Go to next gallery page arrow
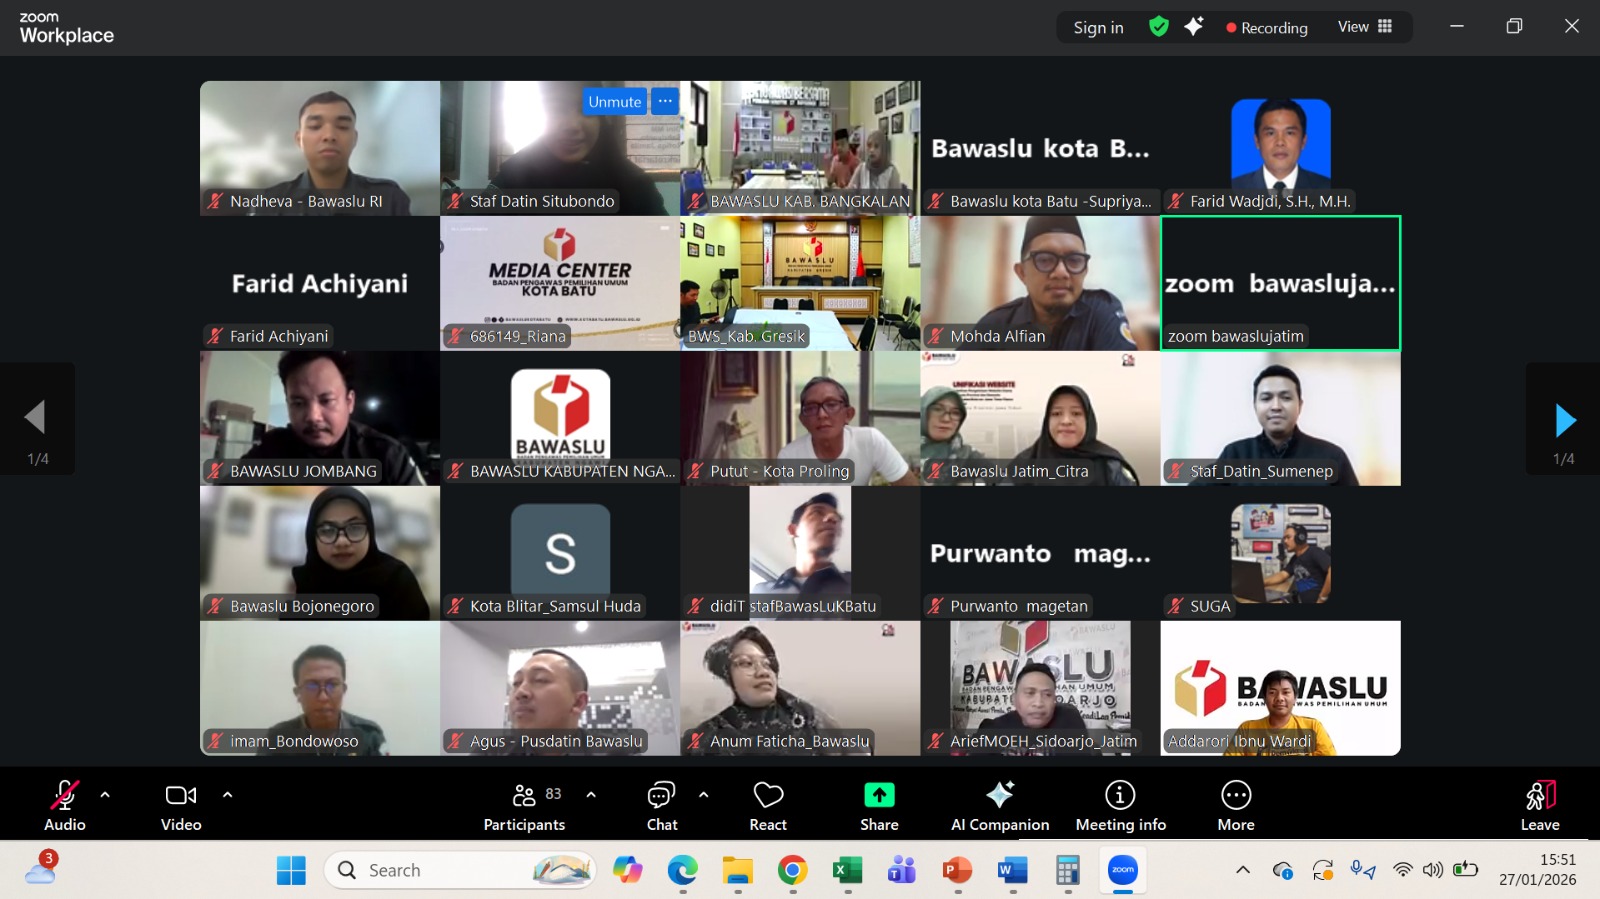The width and height of the screenshot is (1600, 899). pos(1565,420)
